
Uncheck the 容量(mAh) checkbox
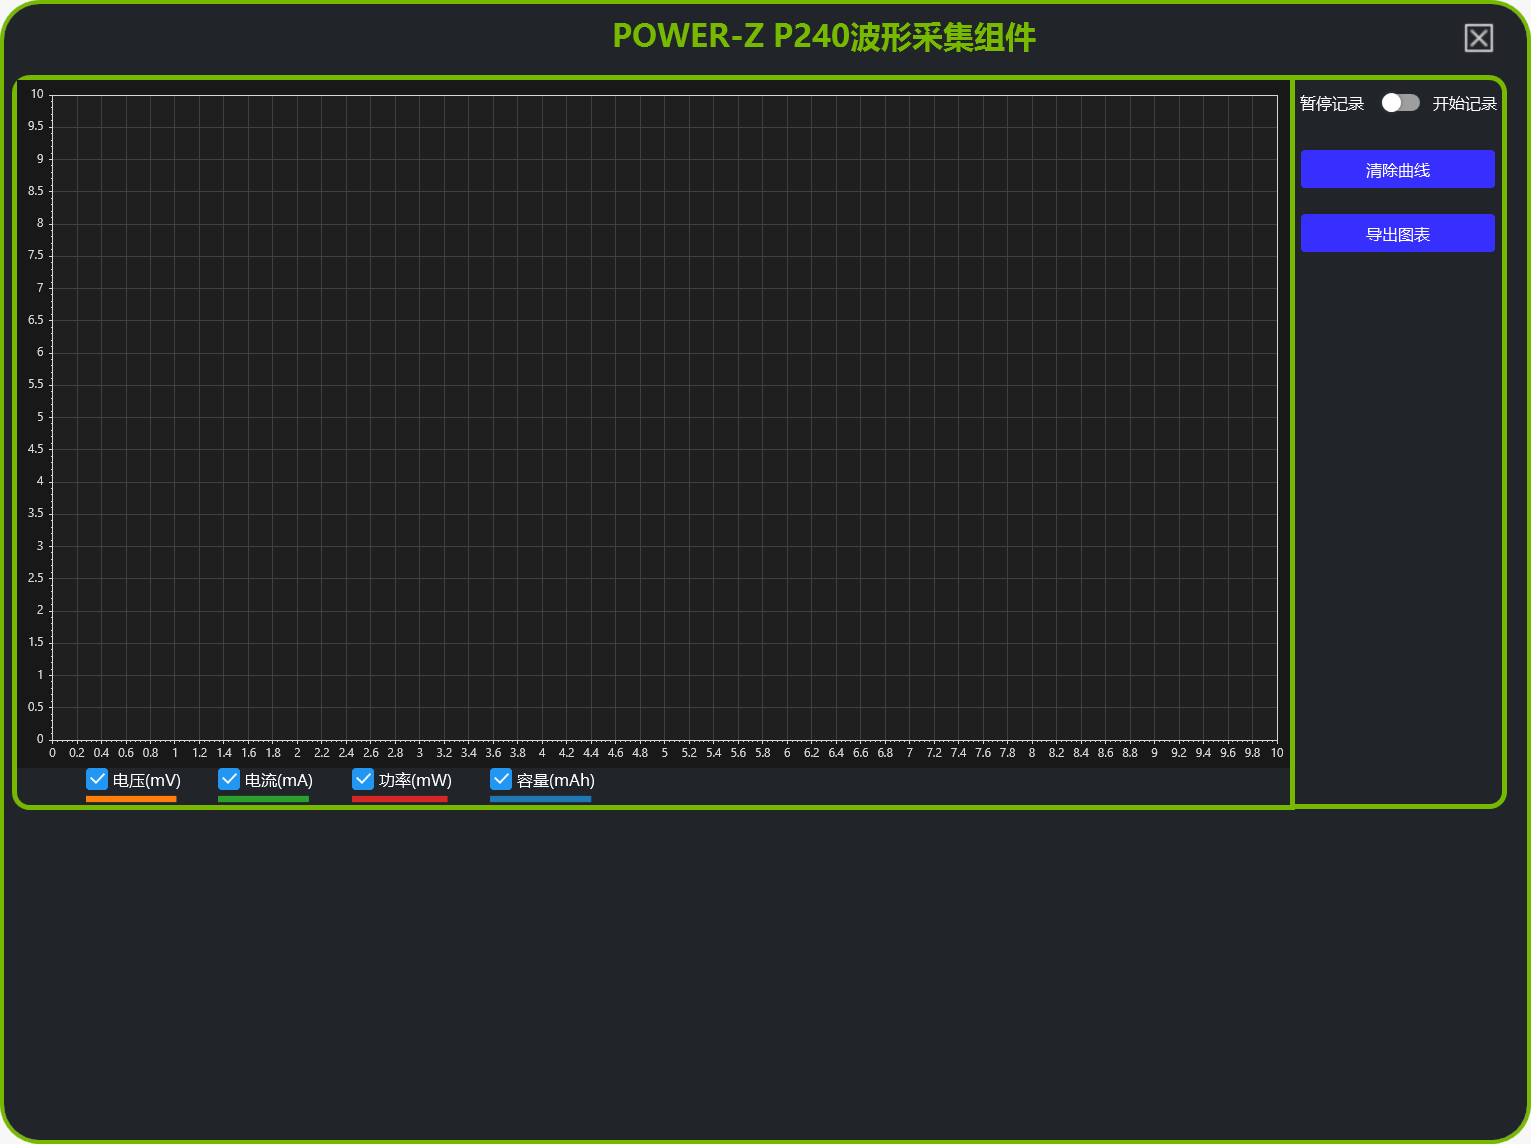pos(501,779)
